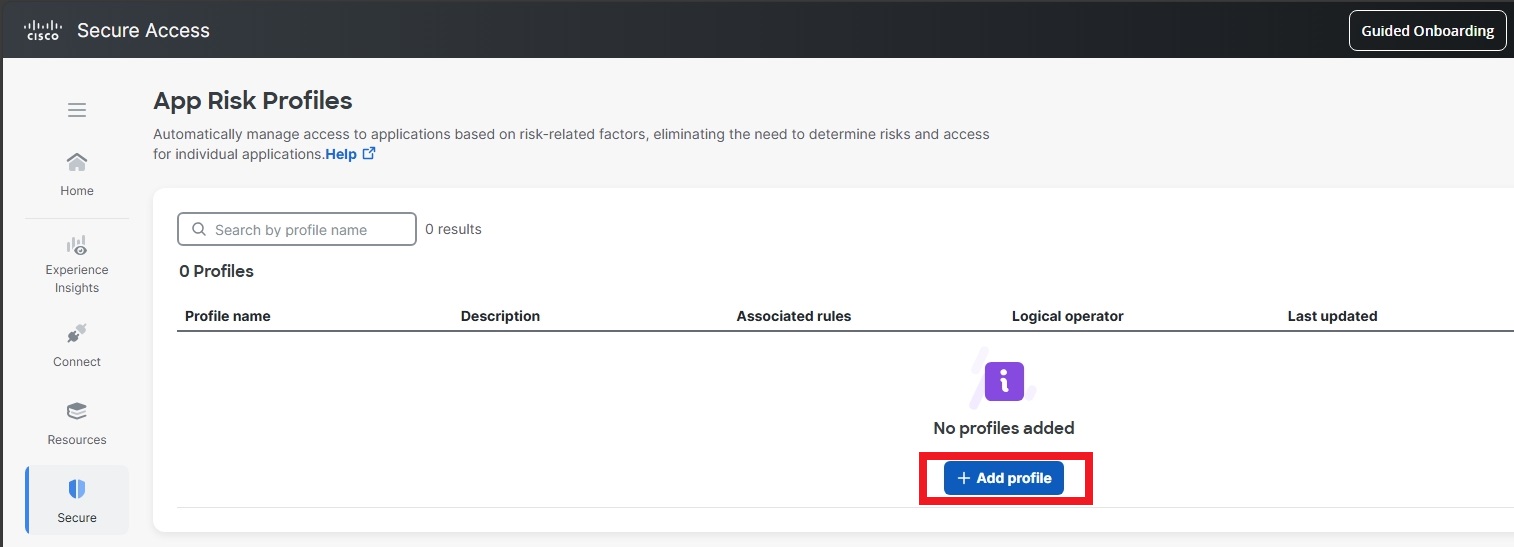Click the Description column header
The height and width of the screenshot is (547, 1514).
coord(500,316)
